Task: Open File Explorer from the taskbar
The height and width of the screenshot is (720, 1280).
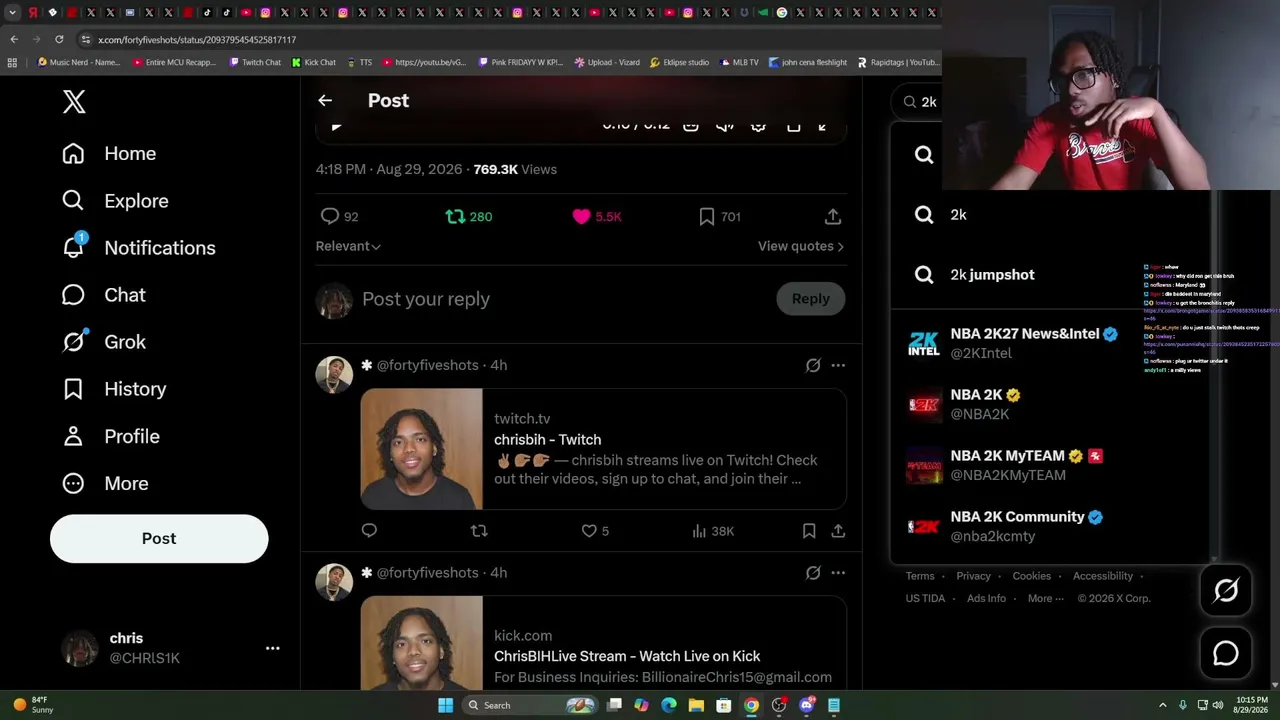Action: tap(696, 705)
